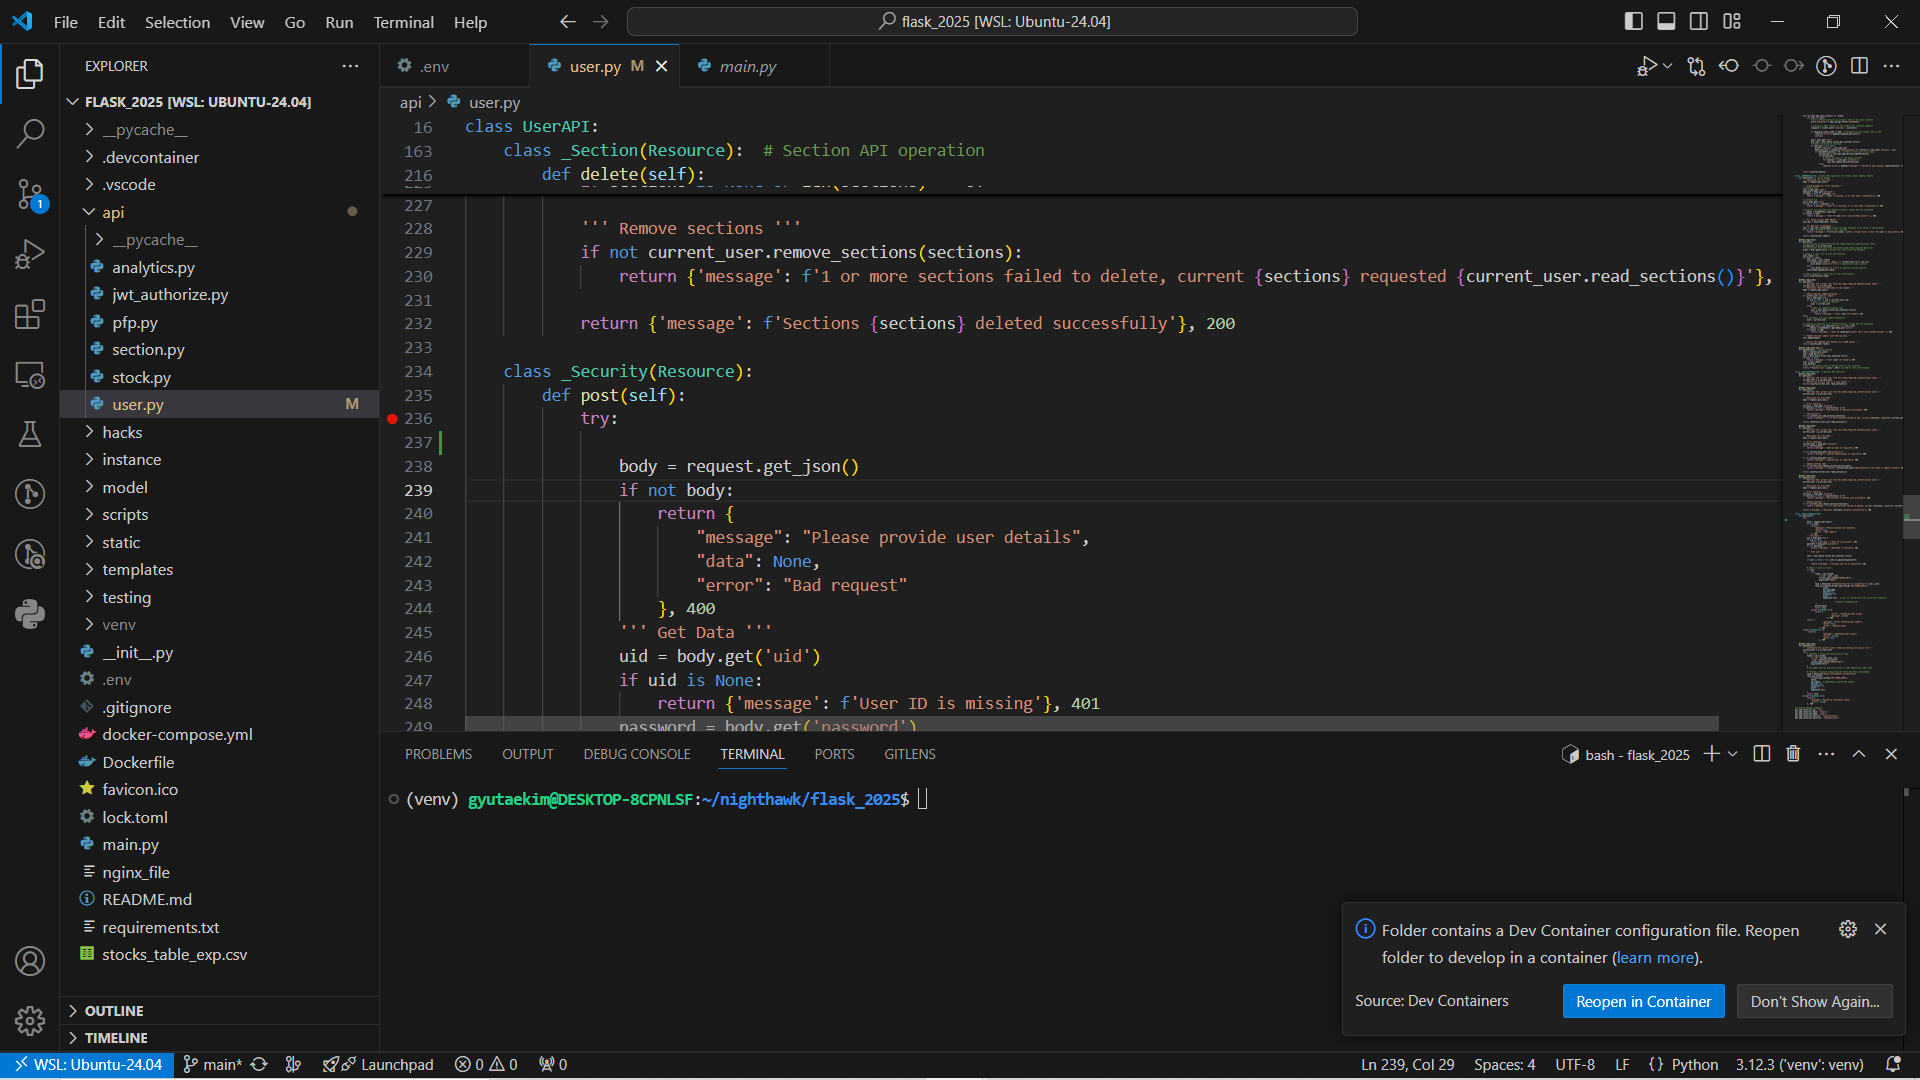1920x1080 pixels.
Task: Expand the __pycache__ root folder
Action: [144, 130]
